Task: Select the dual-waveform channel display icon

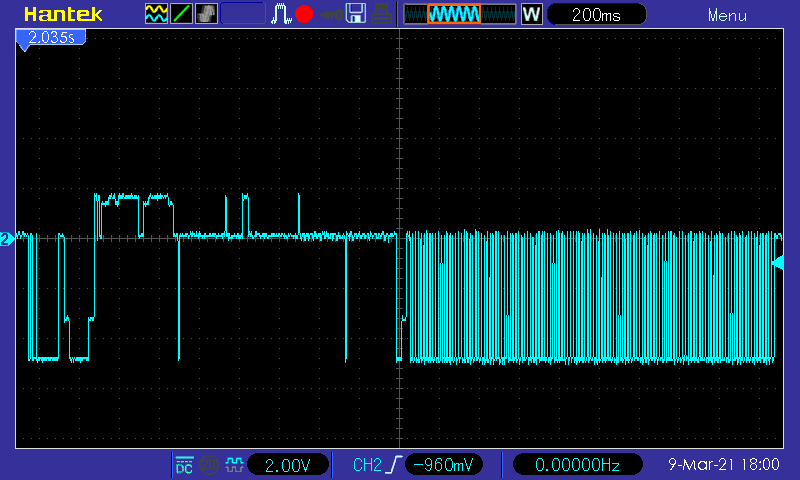Action: pos(156,14)
